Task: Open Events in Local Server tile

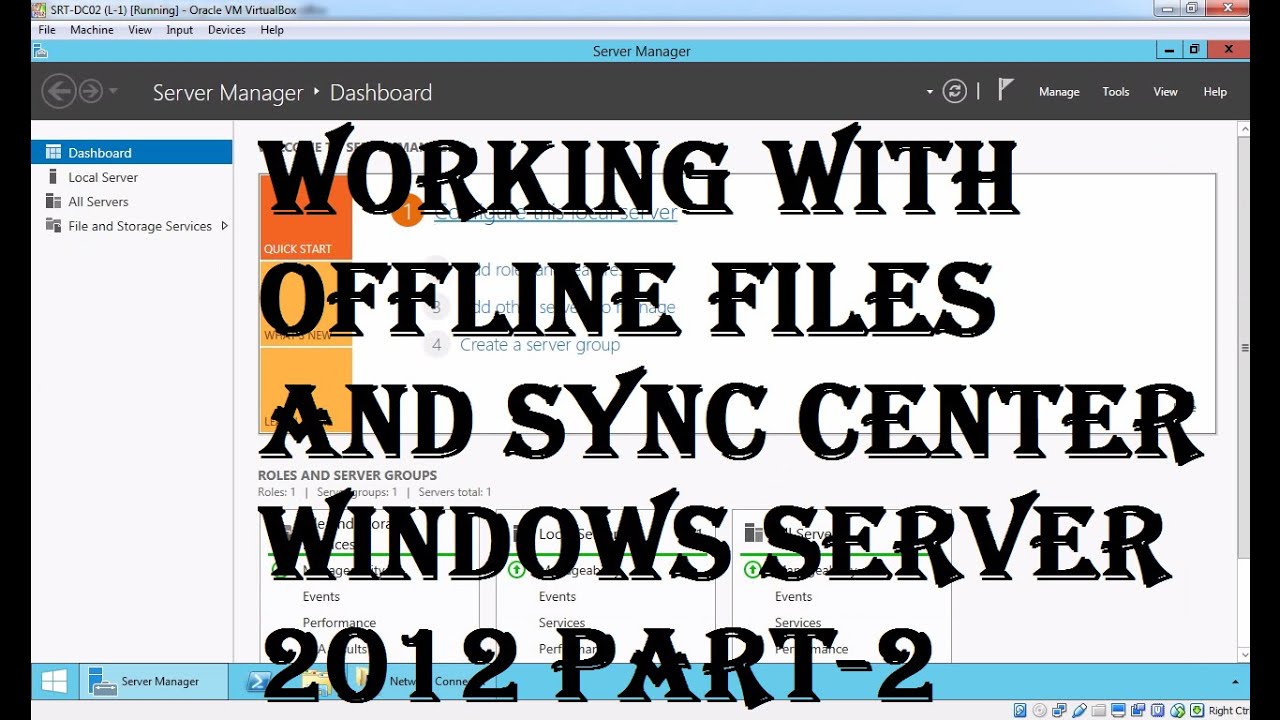Action: click(557, 597)
